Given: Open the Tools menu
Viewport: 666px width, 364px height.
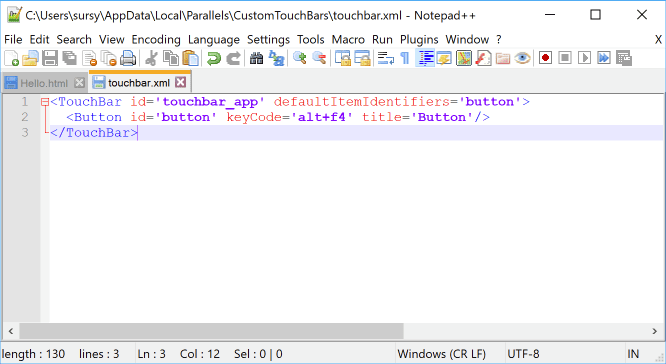Looking at the screenshot, I should (x=310, y=40).
